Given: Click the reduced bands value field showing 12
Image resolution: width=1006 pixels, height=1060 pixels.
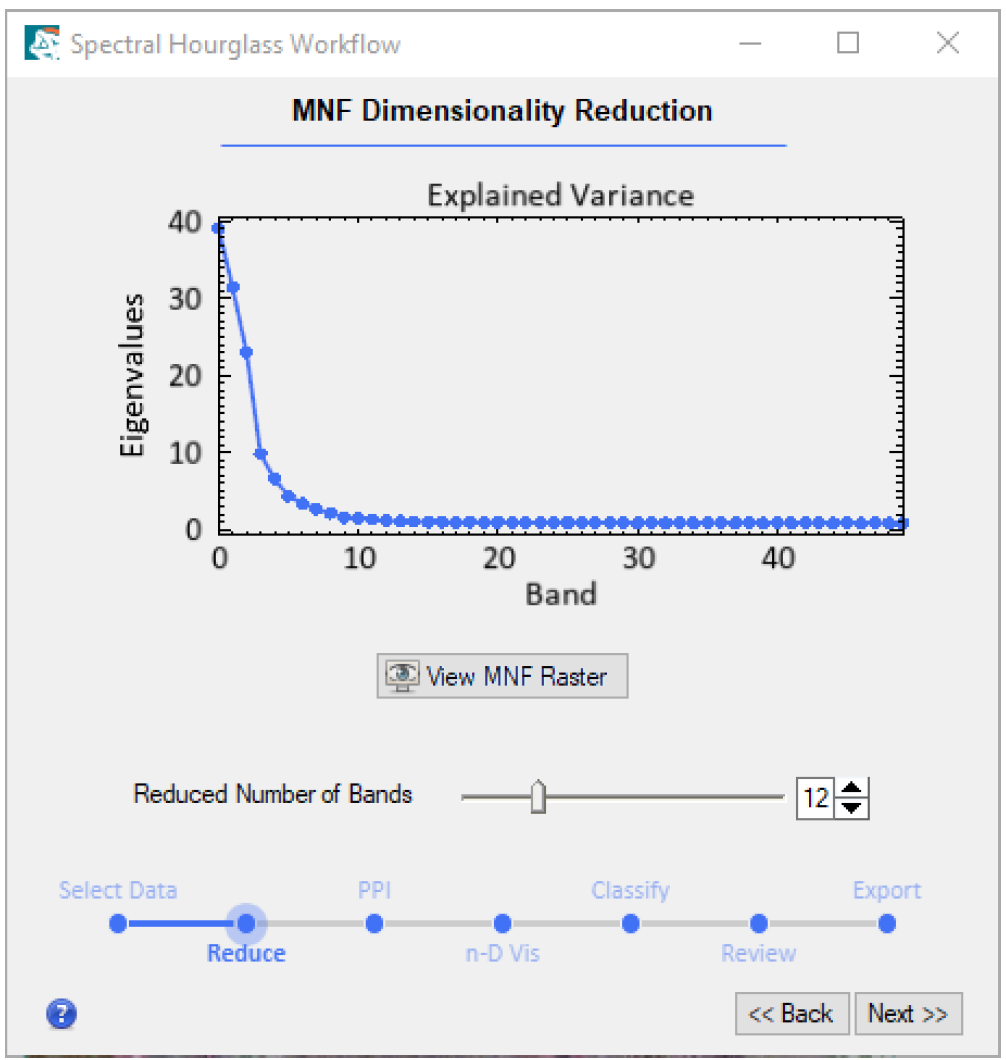Looking at the screenshot, I should pos(815,798).
